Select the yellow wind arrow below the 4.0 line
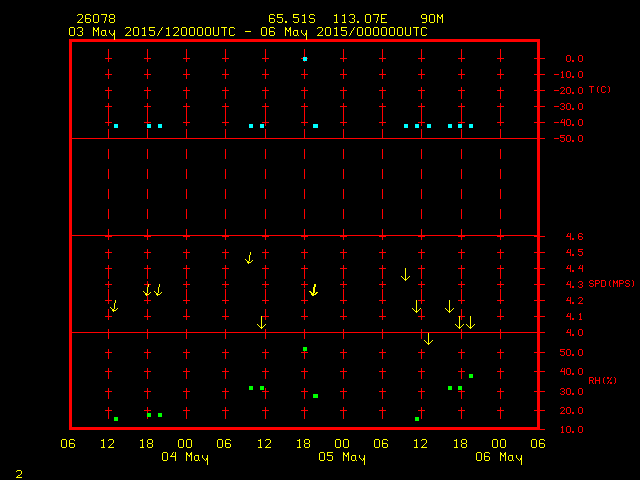 pos(428,339)
